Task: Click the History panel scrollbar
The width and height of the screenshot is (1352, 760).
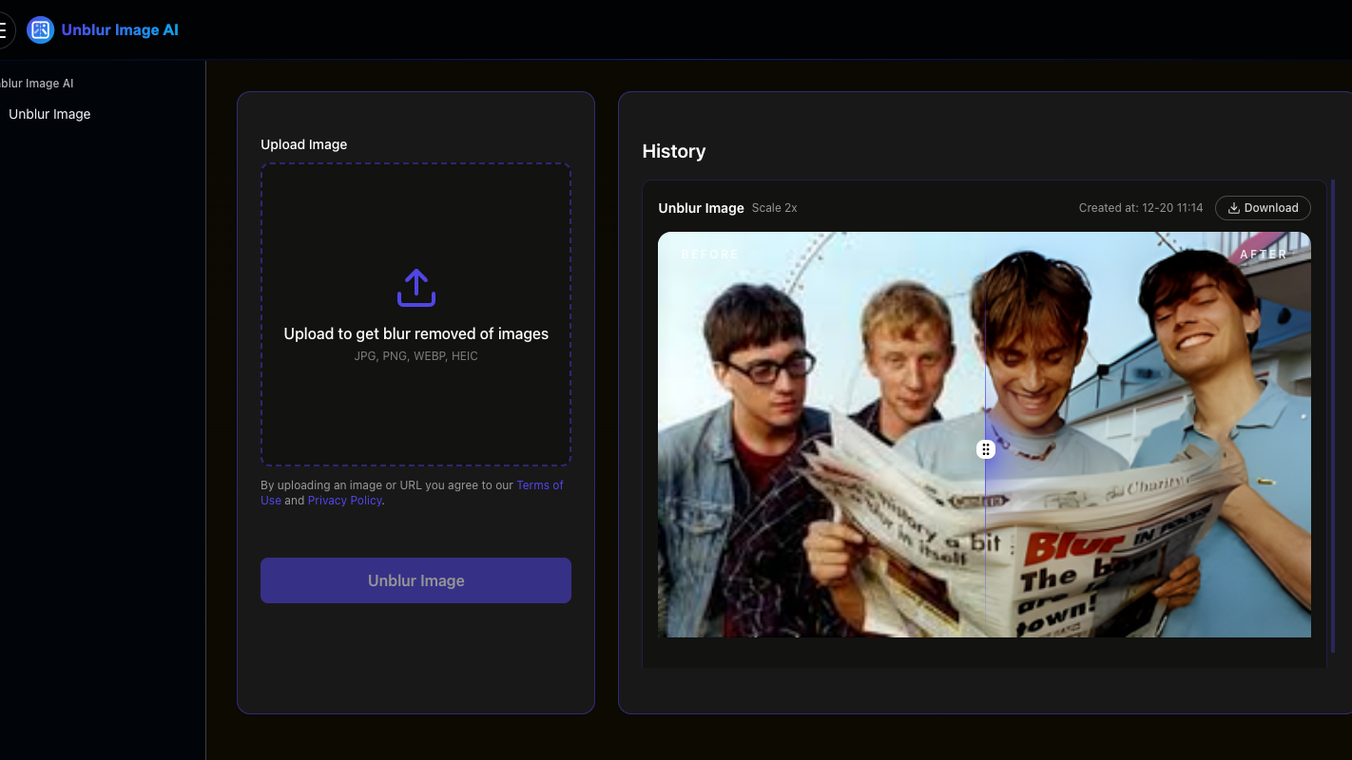Action: [1333, 418]
